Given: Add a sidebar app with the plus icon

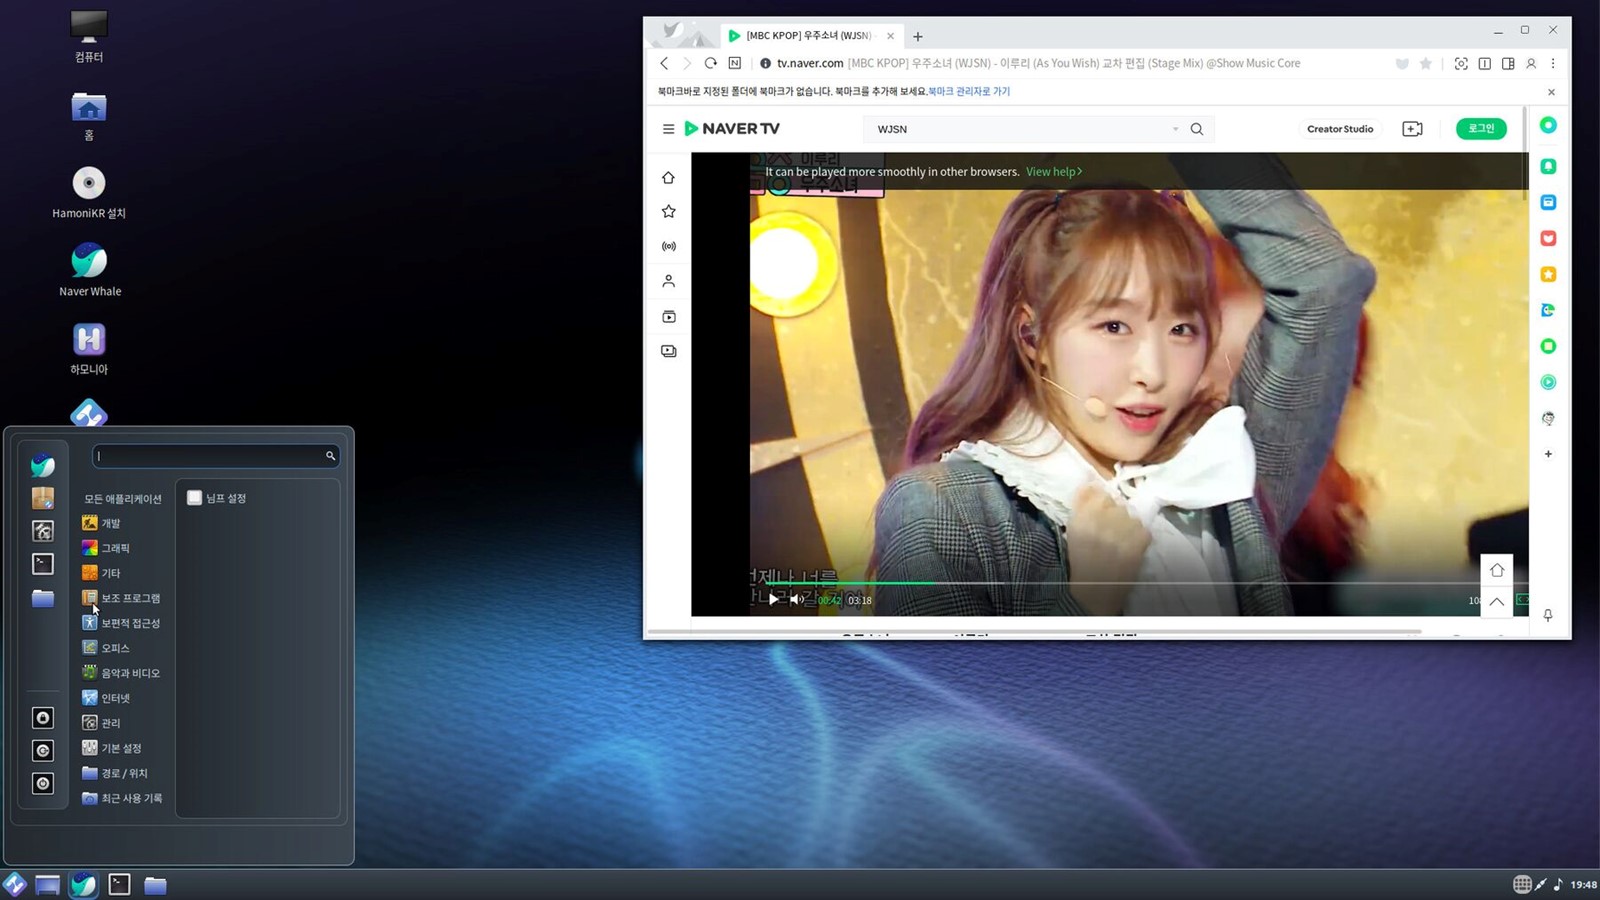Looking at the screenshot, I should [x=1548, y=454].
